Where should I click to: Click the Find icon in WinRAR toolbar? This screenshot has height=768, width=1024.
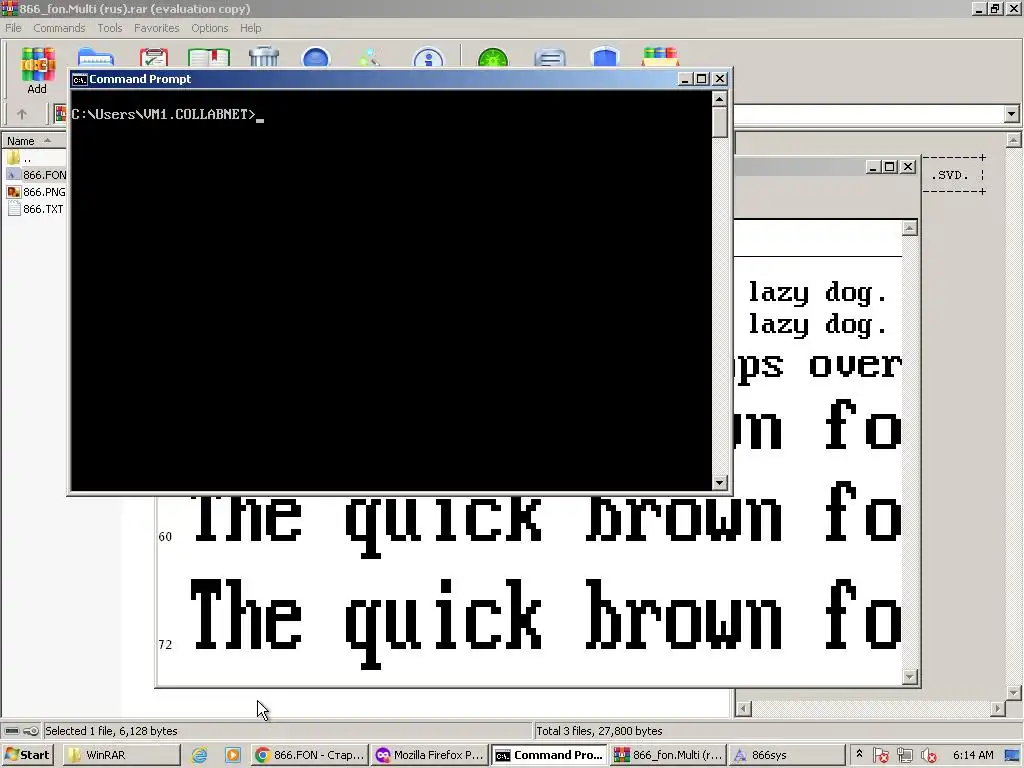pos(316,57)
